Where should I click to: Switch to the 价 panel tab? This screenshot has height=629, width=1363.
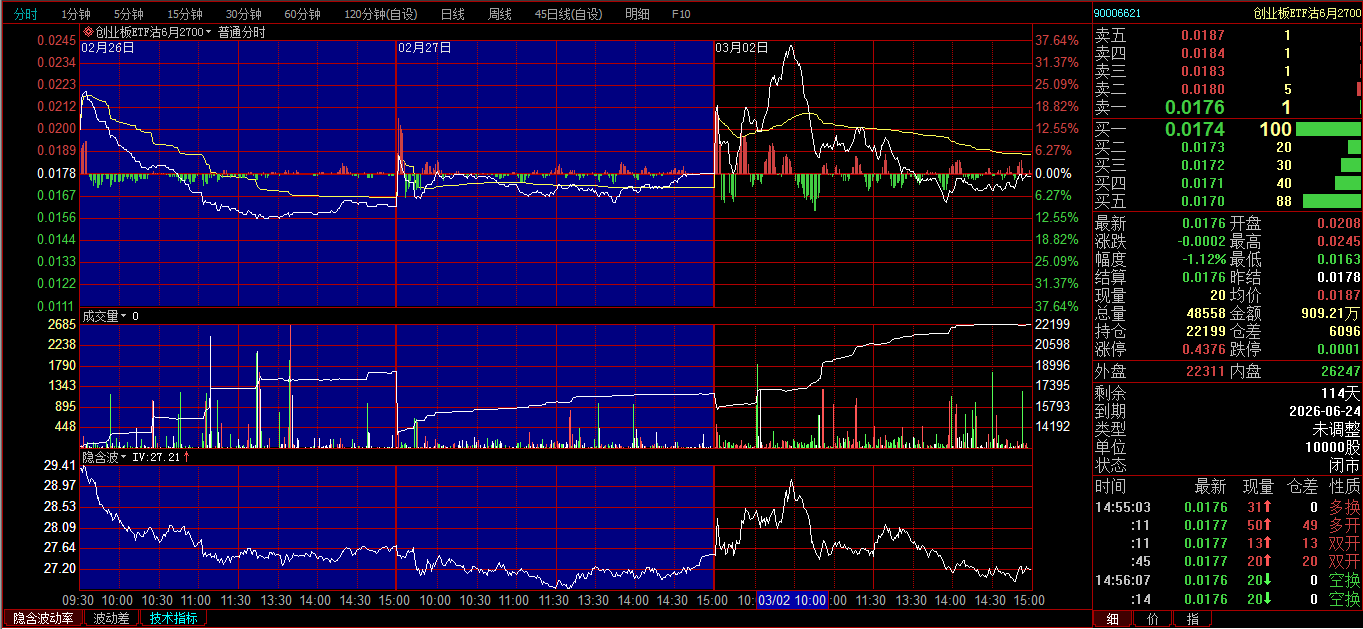tap(1153, 619)
